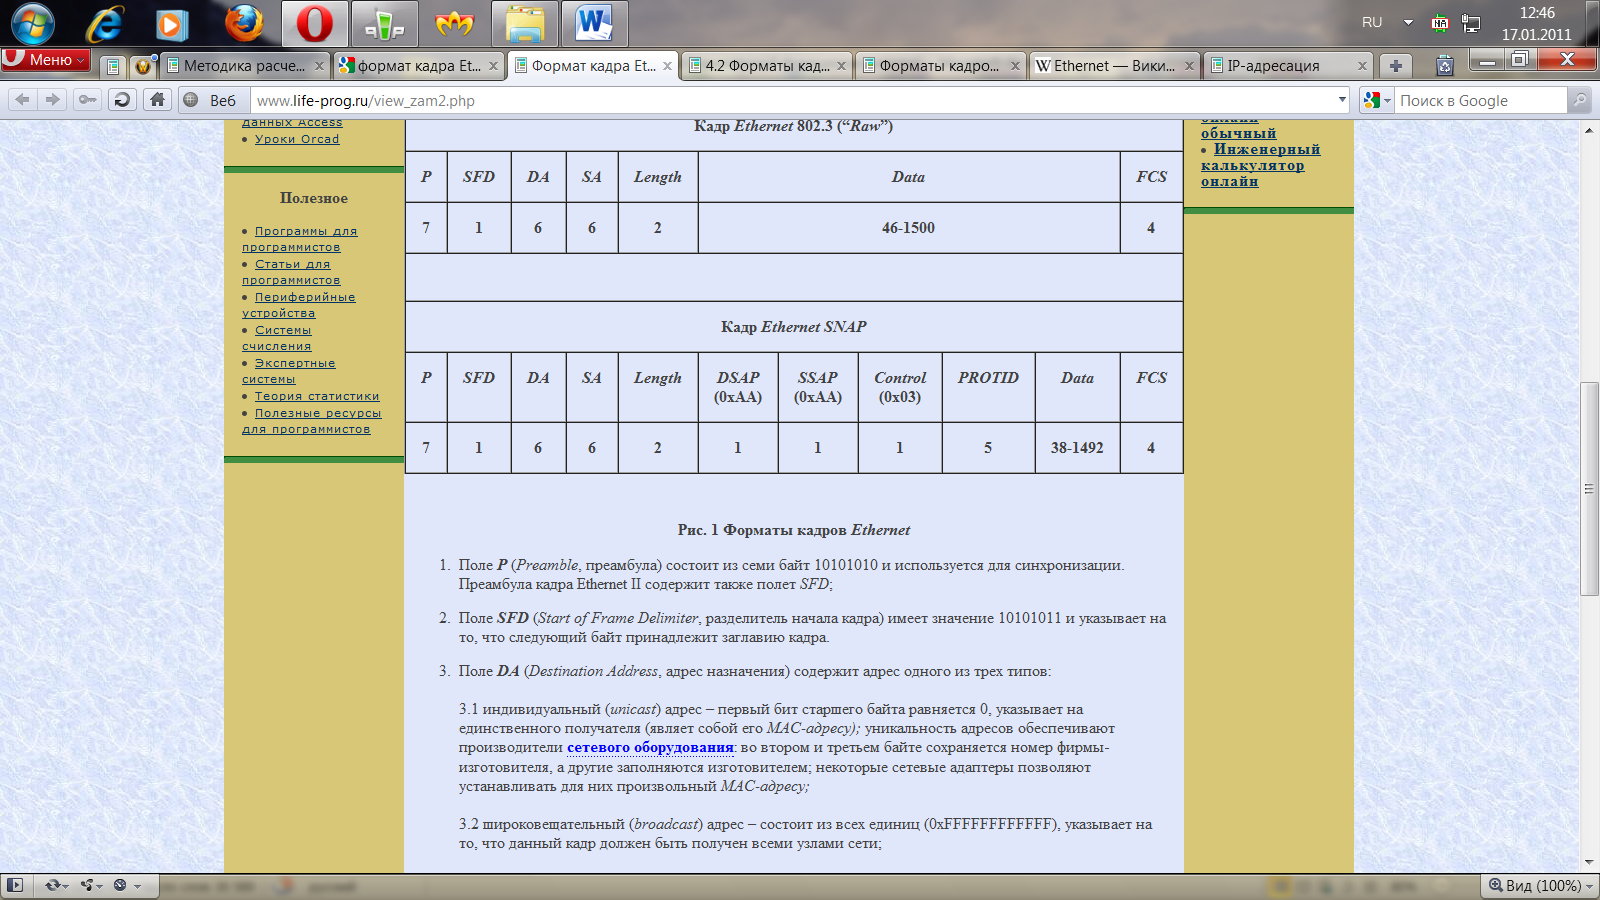The width and height of the screenshot is (1600, 900).
Task: Open the dropdown arrow beside the language indicator
Action: [1408, 22]
